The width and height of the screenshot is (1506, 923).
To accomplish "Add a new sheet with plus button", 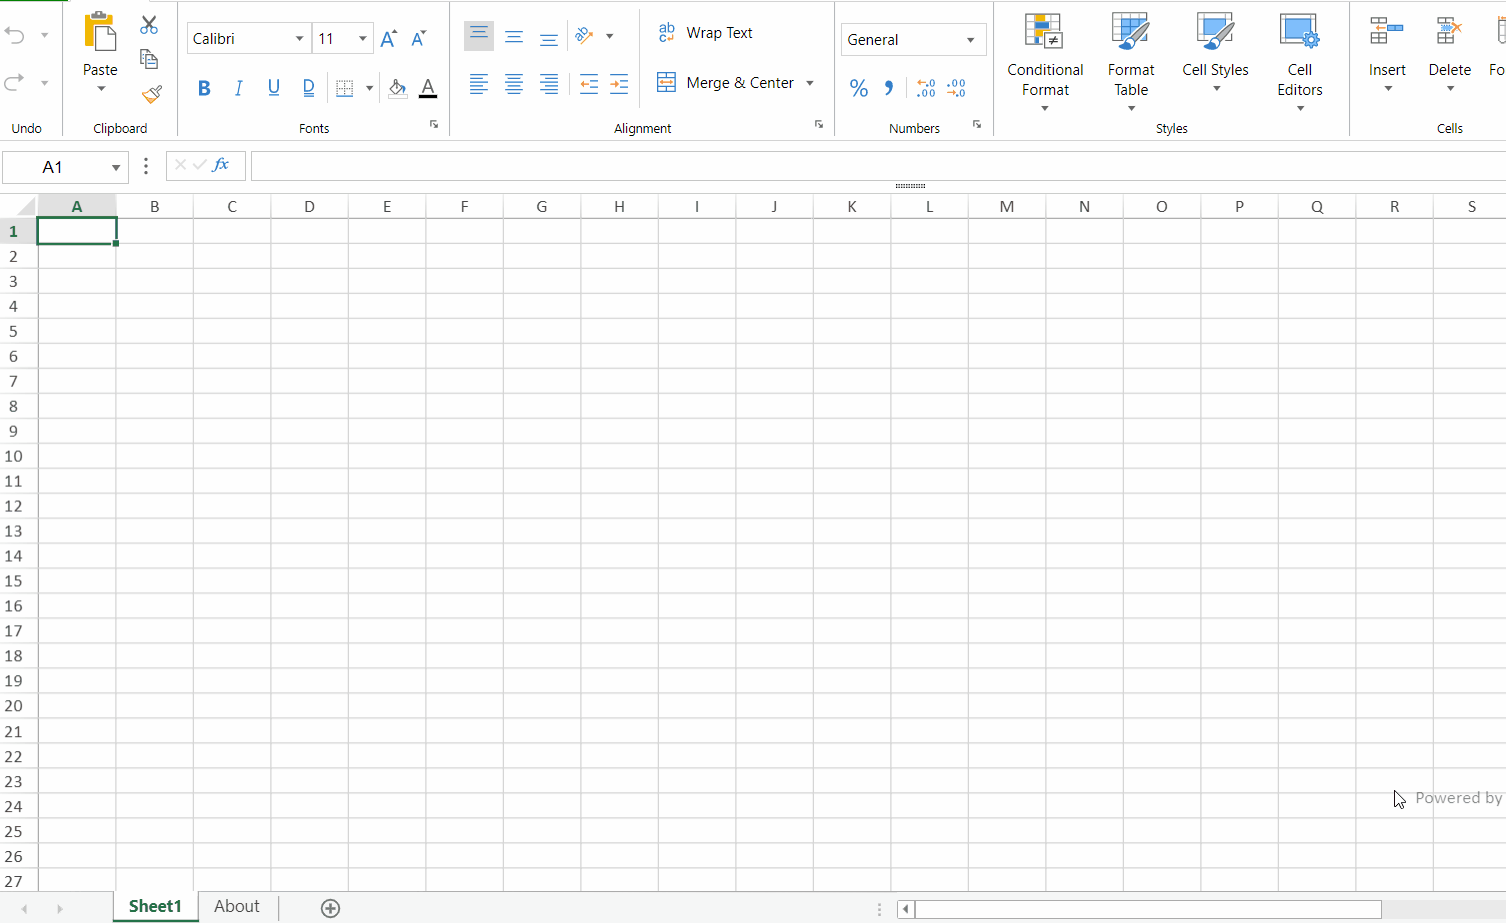I will coord(330,908).
